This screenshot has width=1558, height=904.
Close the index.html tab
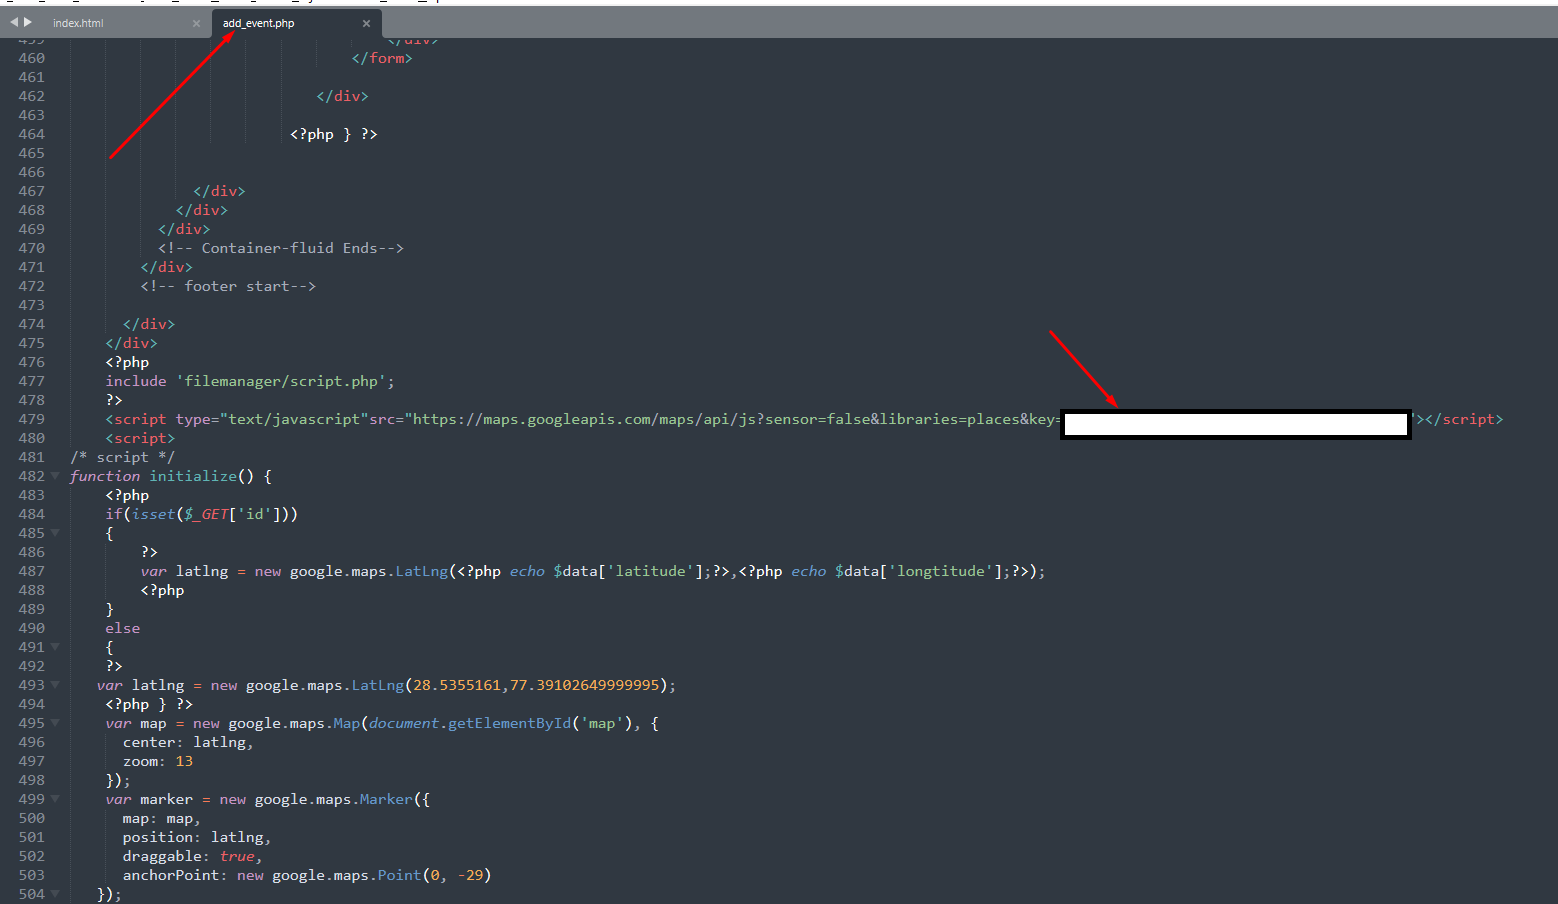tap(196, 23)
